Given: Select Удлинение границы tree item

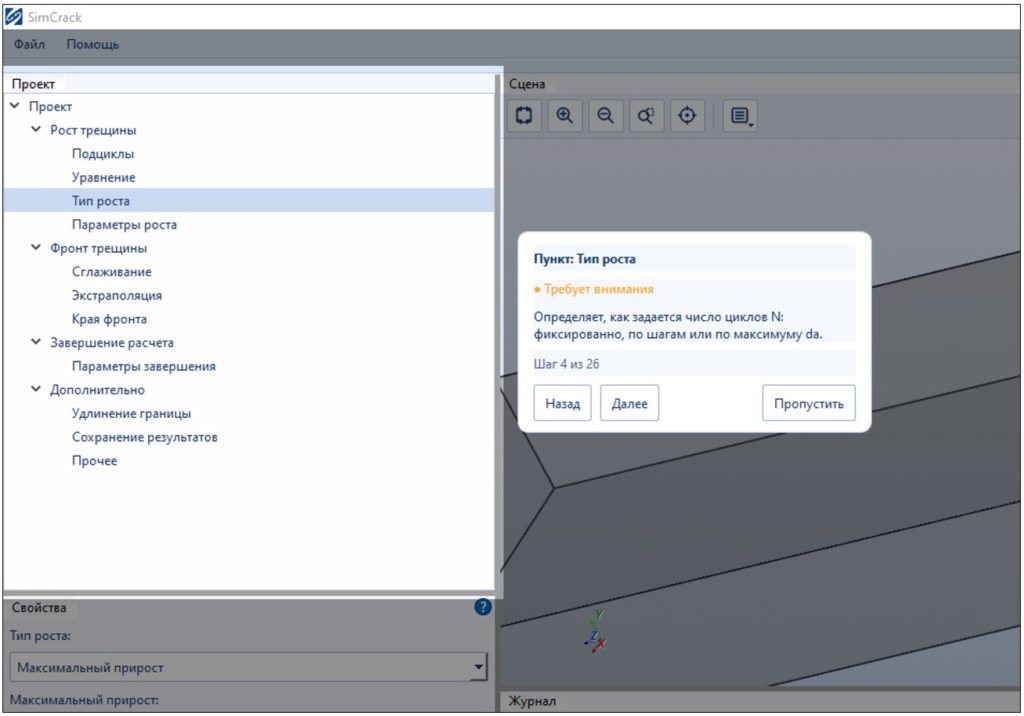Looking at the screenshot, I should tap(131, 414).
